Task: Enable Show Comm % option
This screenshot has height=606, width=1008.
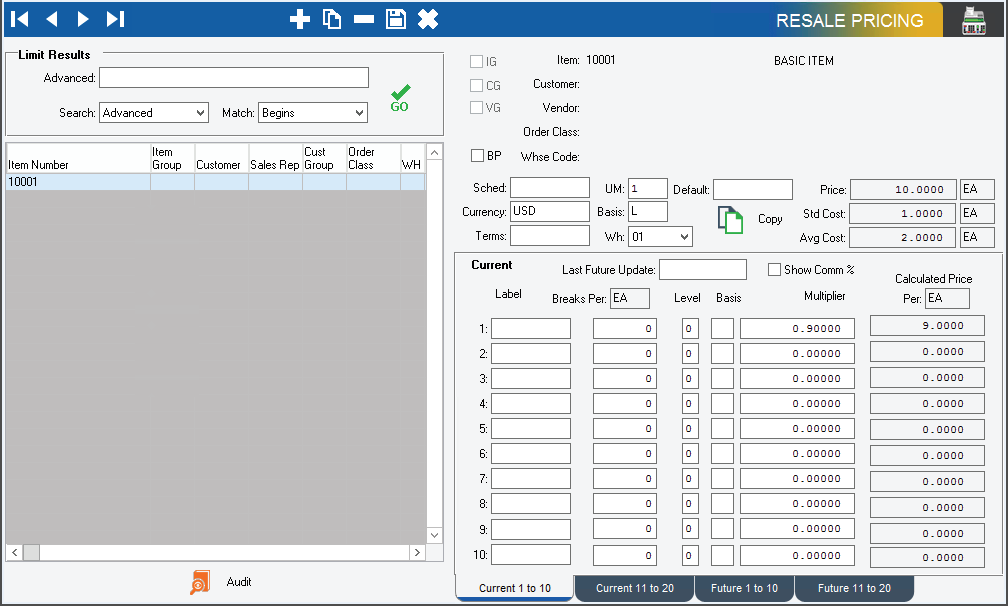Action: (775, 269)
